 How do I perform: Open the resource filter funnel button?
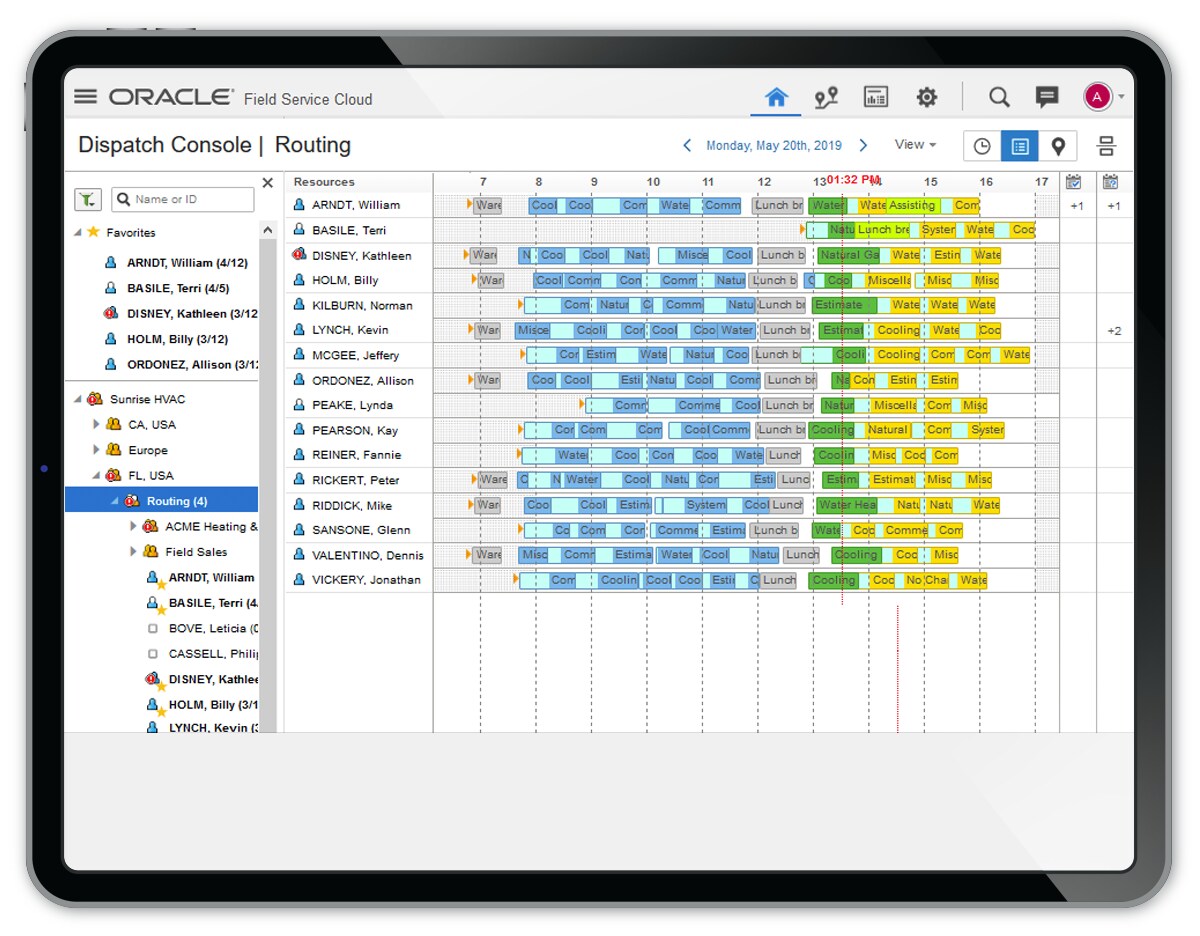click(x=88, y=200)
